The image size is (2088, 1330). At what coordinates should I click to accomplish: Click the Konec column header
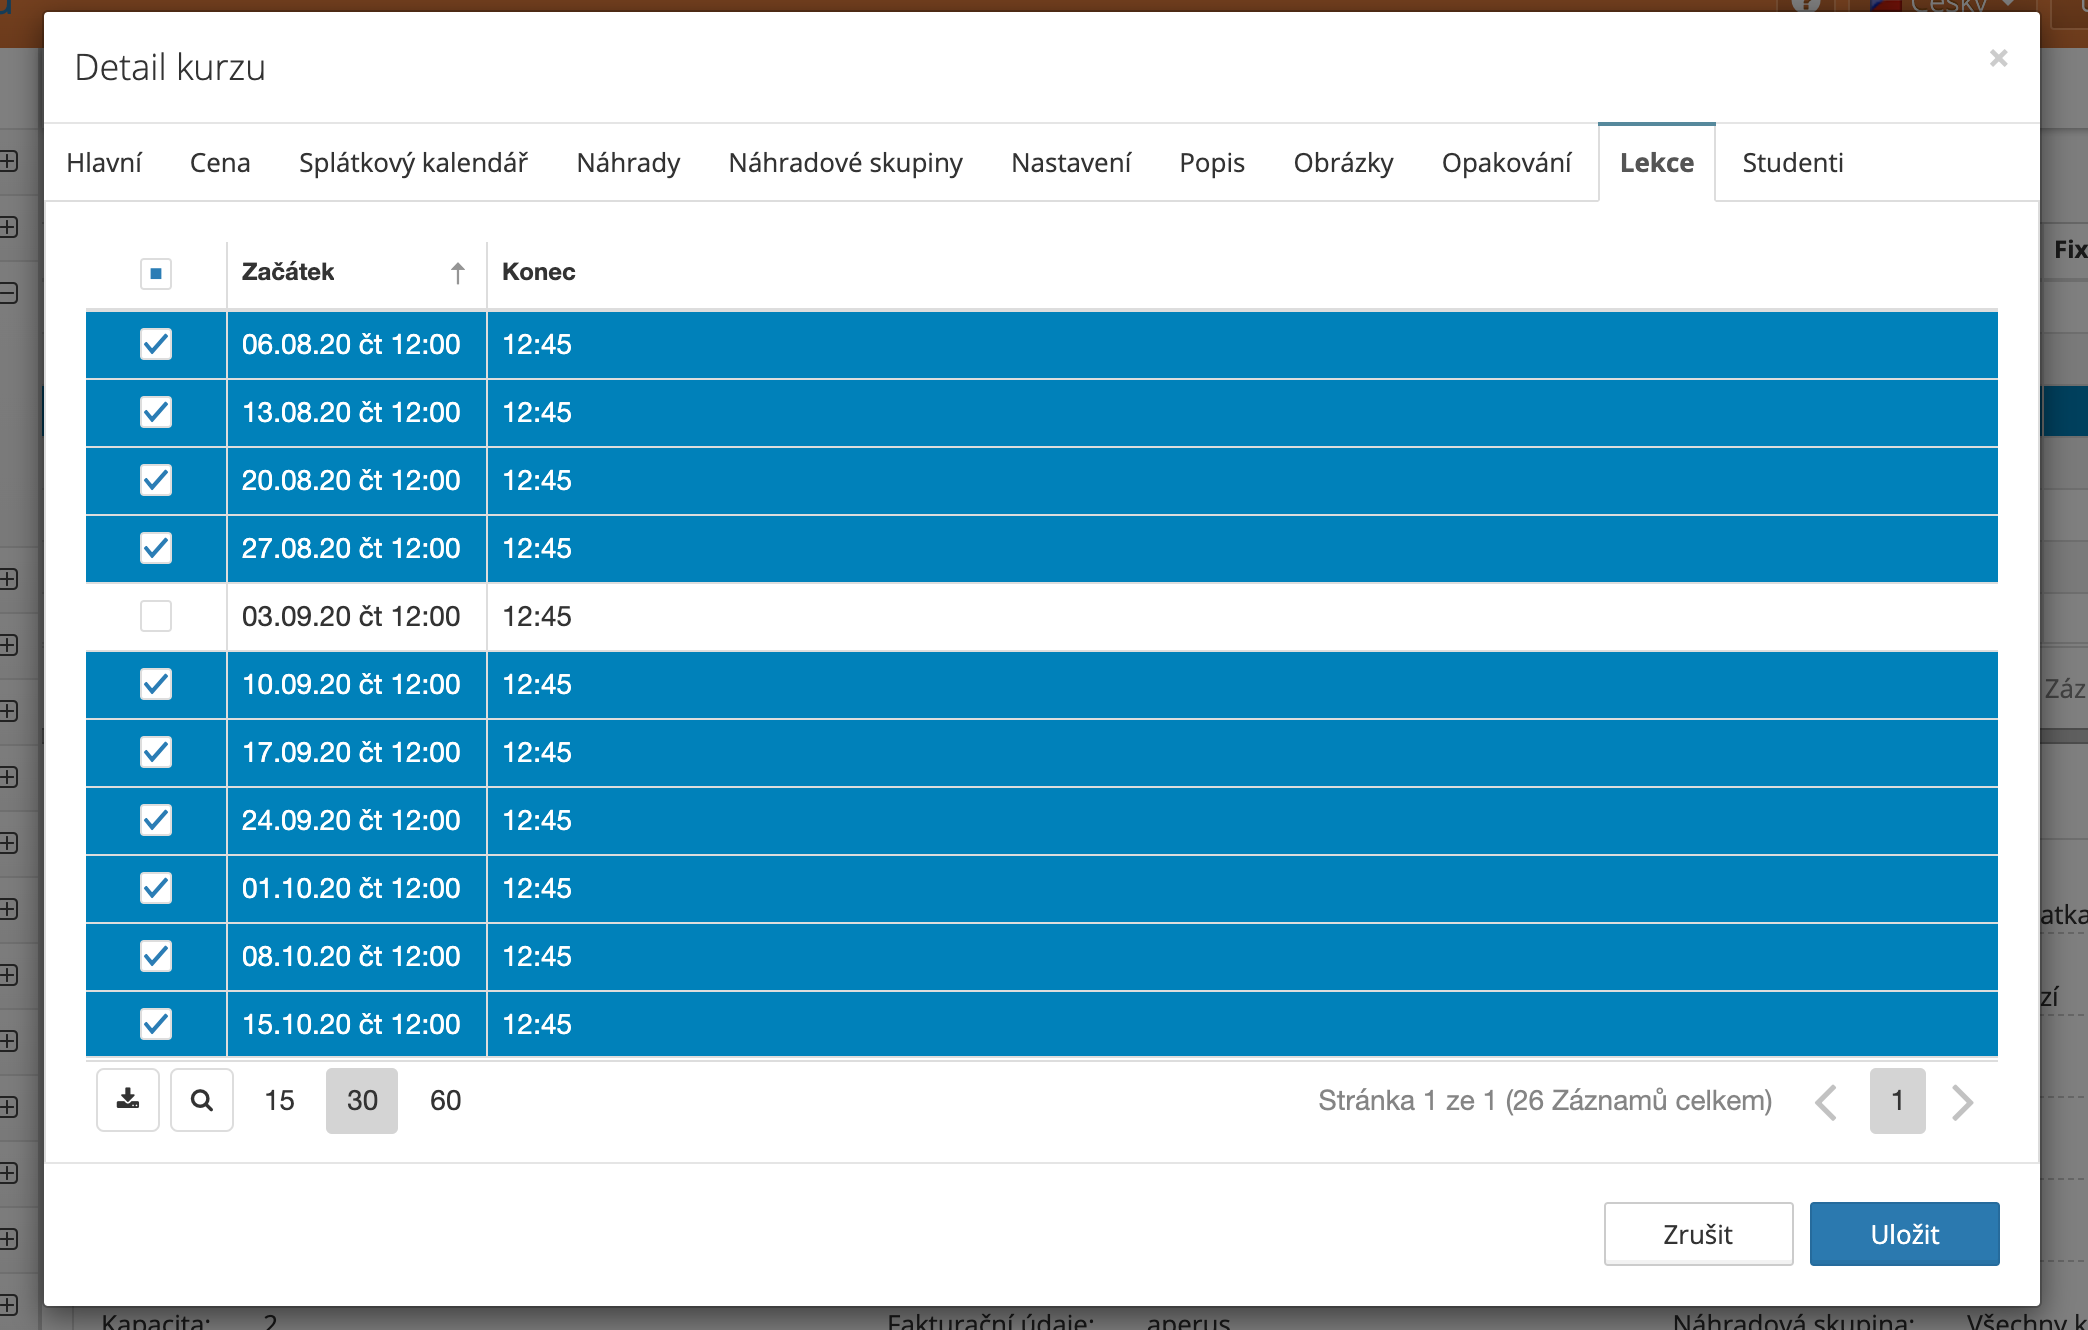point(539,272)
